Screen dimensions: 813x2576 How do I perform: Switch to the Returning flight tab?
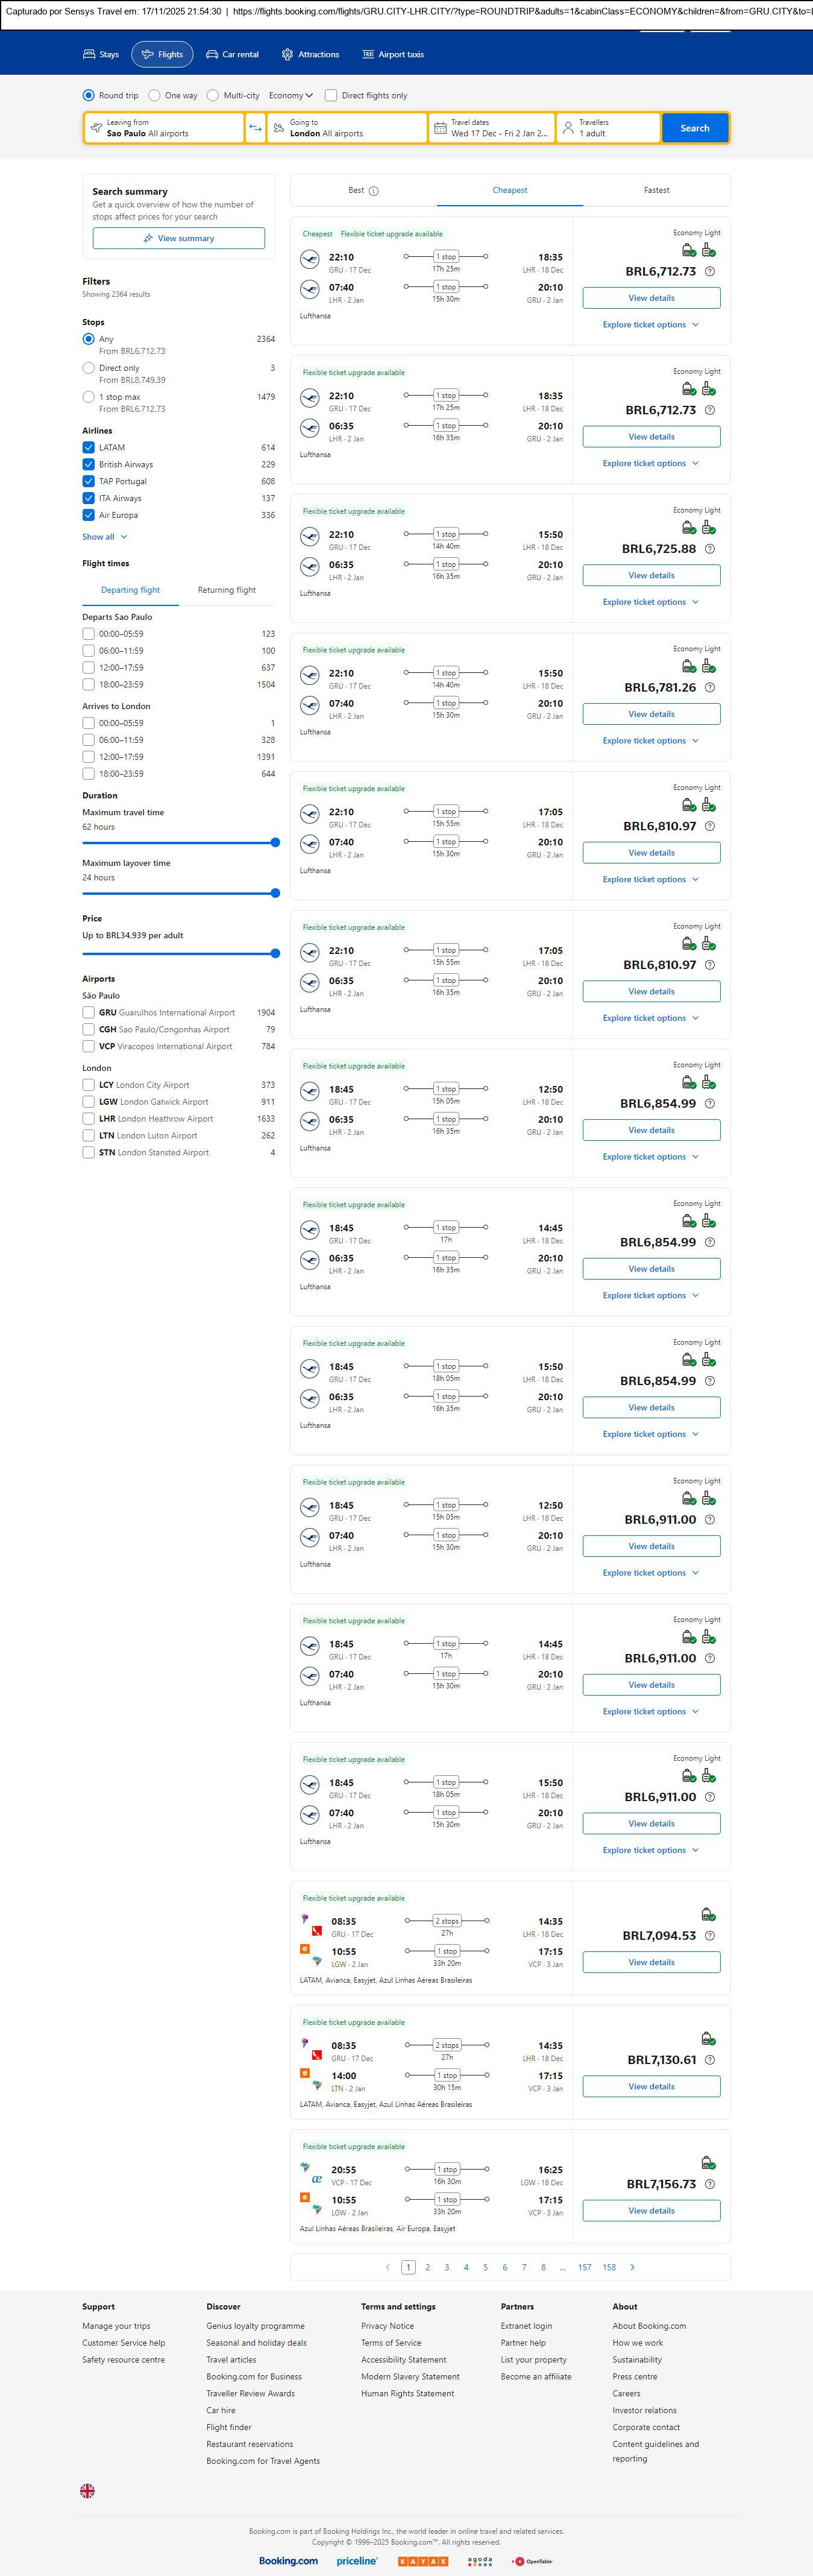click(x=226, y=590)
